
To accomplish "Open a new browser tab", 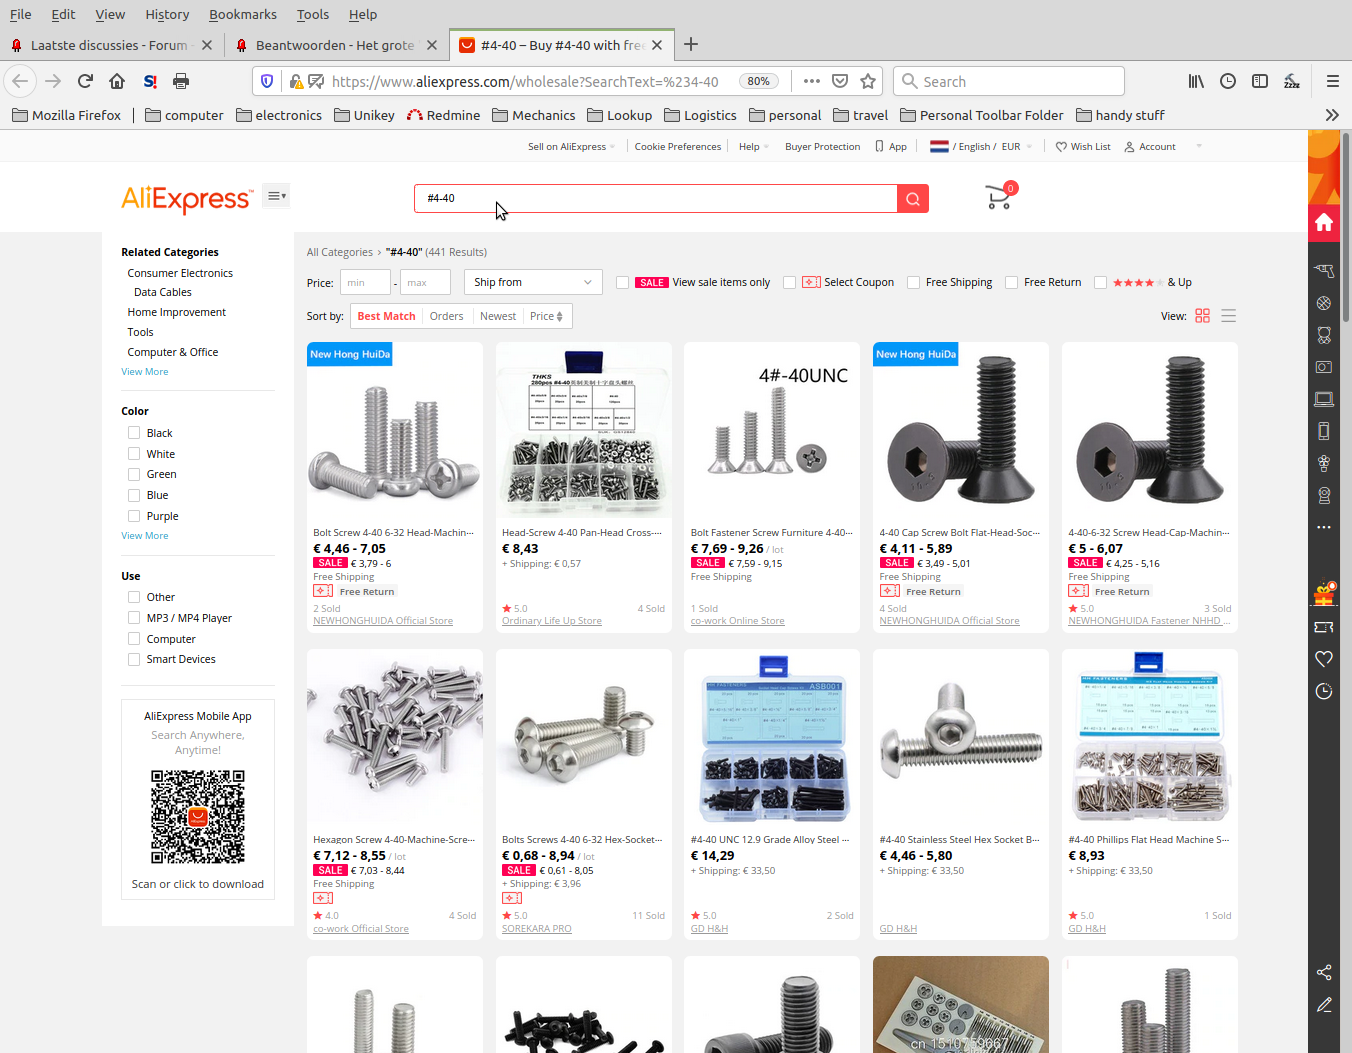I will point(691,44).
